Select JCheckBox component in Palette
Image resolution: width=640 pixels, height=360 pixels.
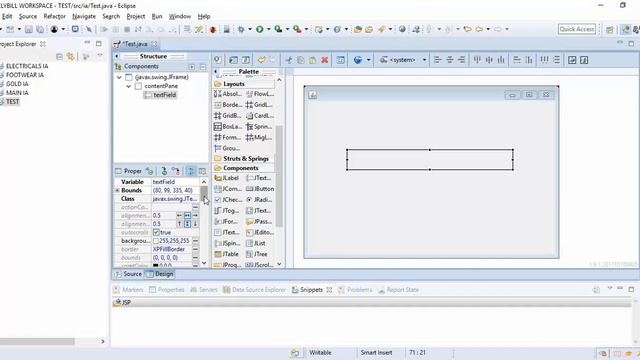228,200
